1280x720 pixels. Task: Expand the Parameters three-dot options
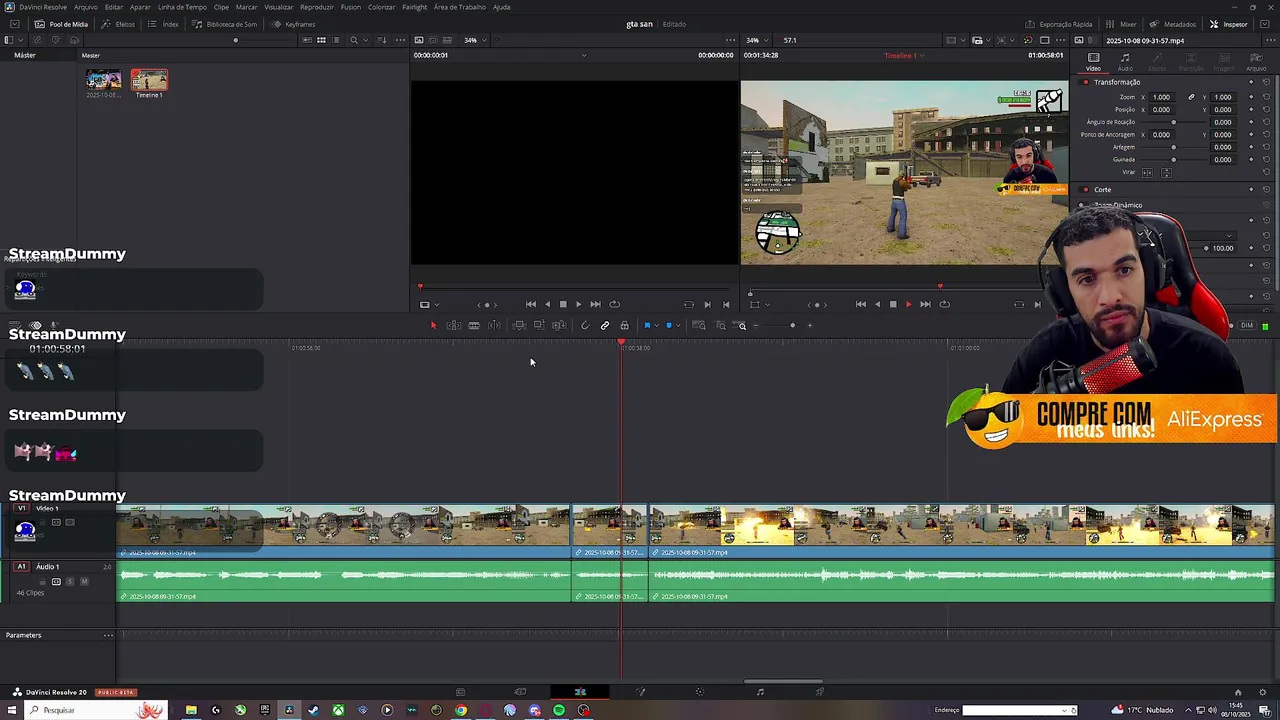[x=108, y=635]
